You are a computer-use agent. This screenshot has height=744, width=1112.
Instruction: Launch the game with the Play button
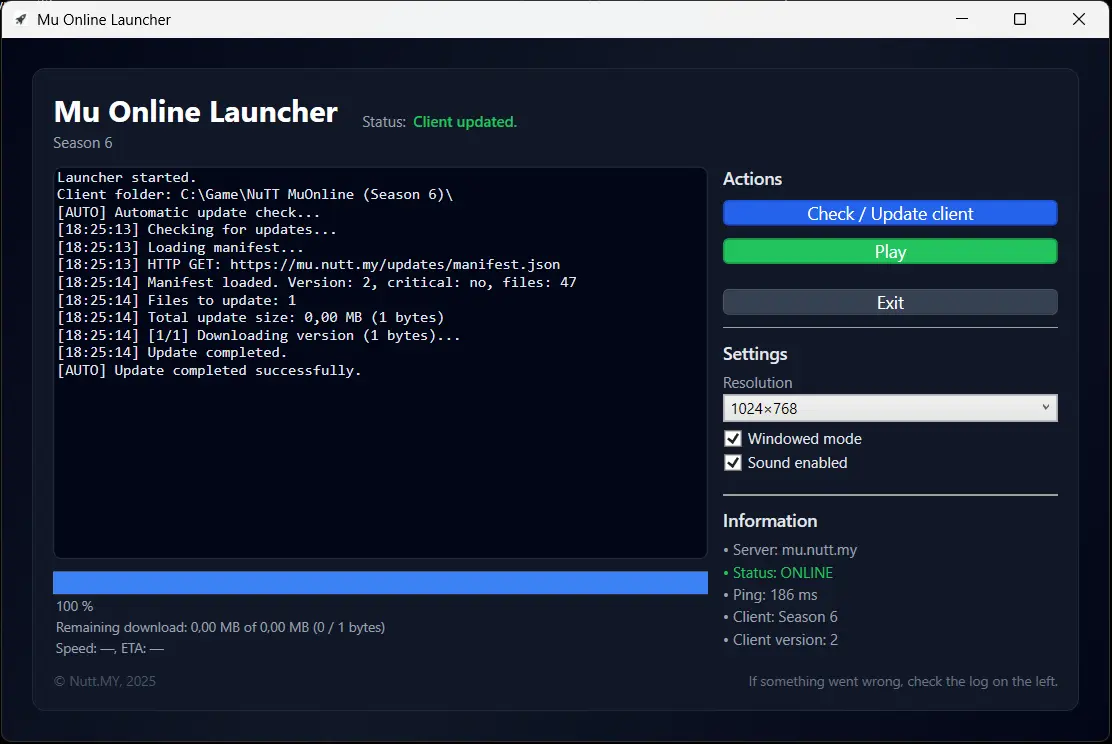point(890,252)
